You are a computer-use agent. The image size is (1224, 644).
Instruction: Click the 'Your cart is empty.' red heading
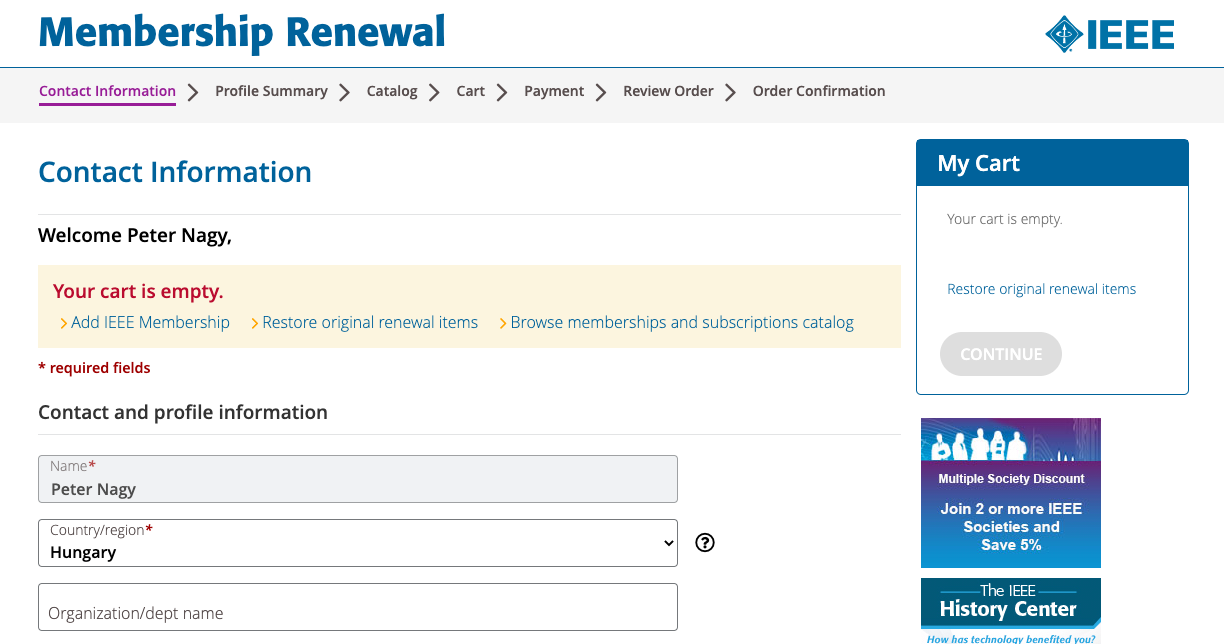point(138,291)
